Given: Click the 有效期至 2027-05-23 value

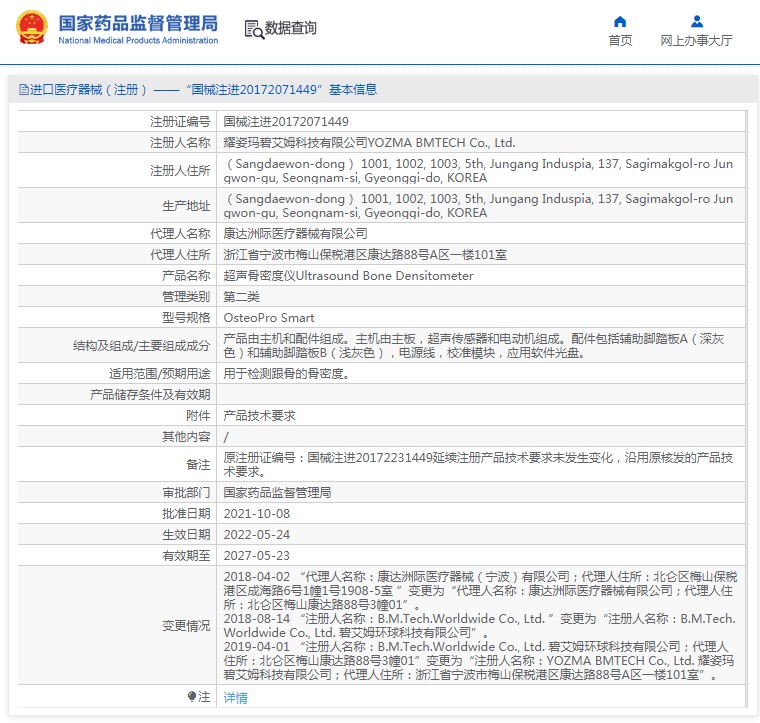Looking at the screenshot, I should [x=257, y=556].
